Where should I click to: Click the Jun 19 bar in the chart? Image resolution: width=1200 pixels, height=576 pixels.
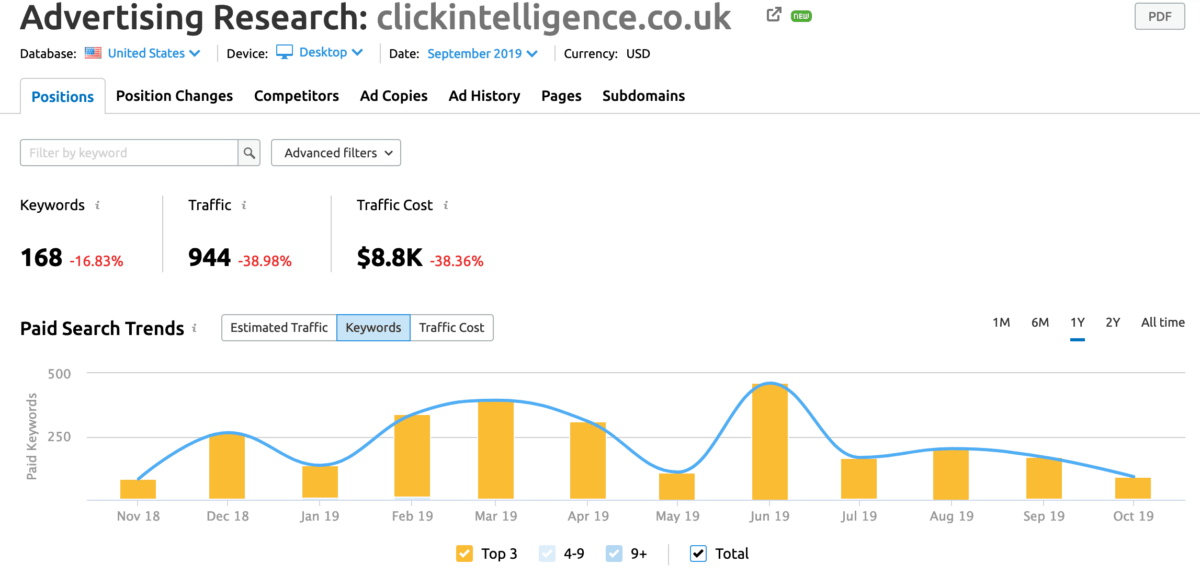(x=770, y=441)
